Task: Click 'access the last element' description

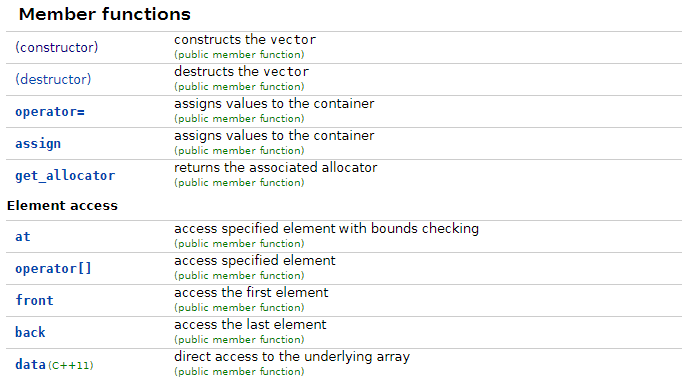Action: click(250, 325)
